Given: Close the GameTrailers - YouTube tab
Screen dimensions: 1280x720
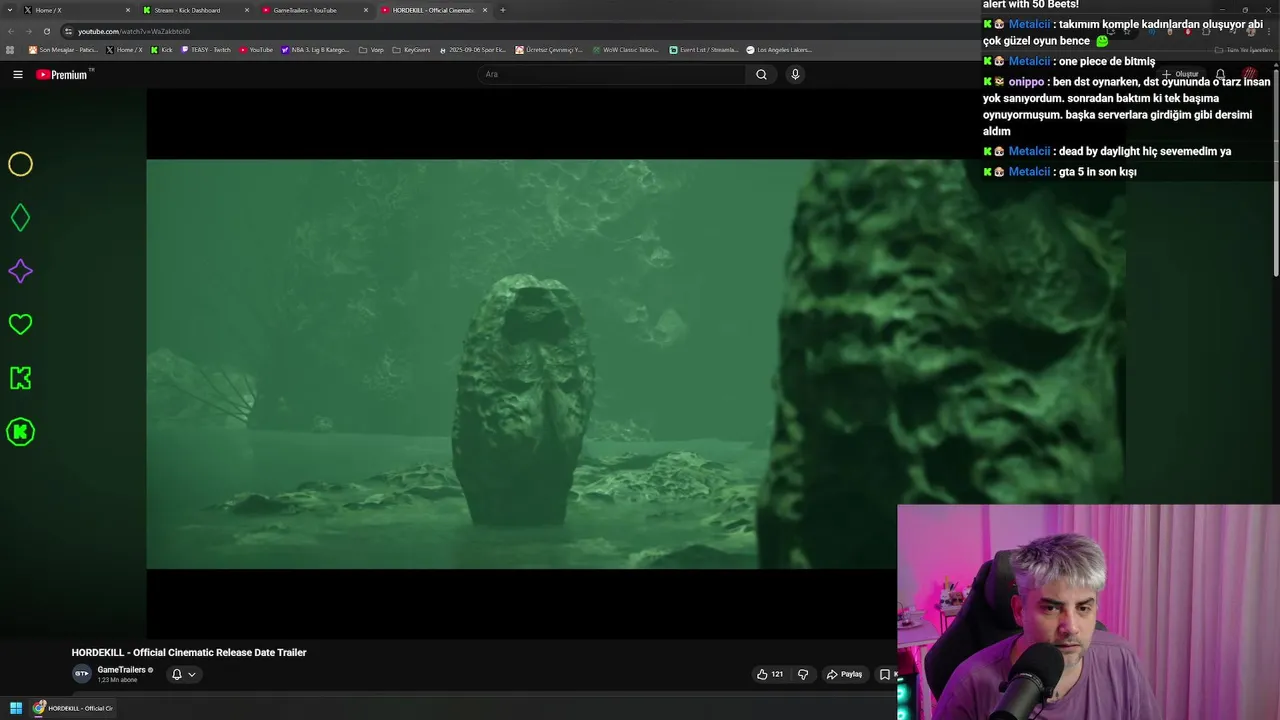Looking at the screenshot, I should click(x=366, y=10).
